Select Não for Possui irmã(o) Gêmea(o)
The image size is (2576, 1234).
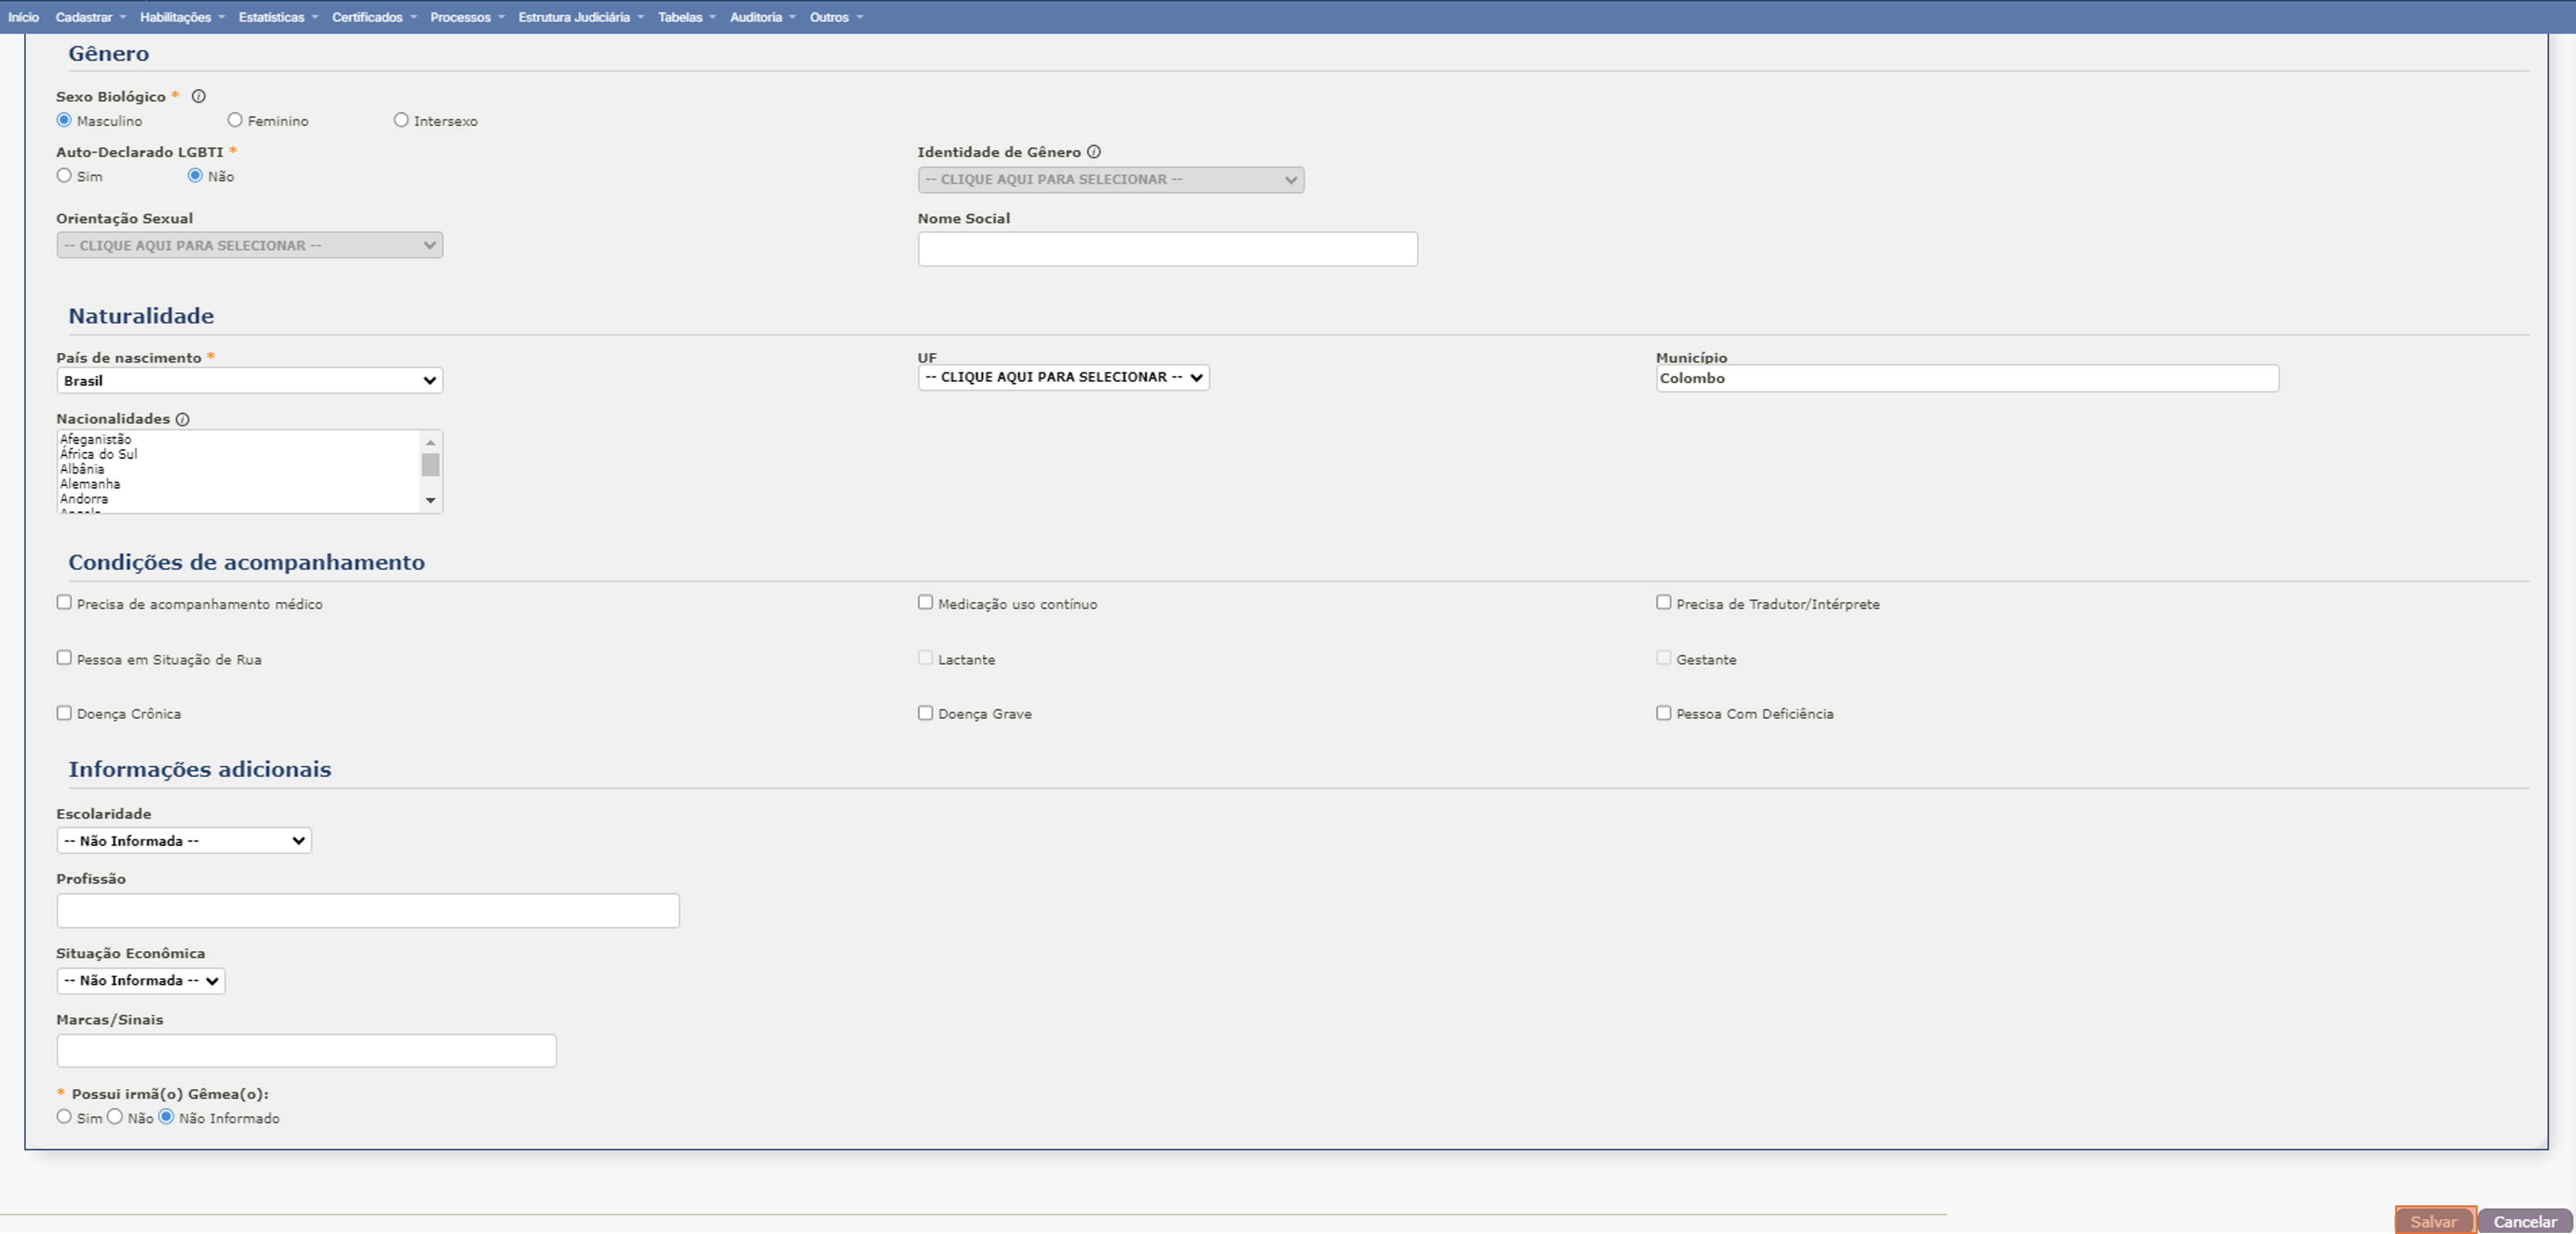pos(115,1117)
